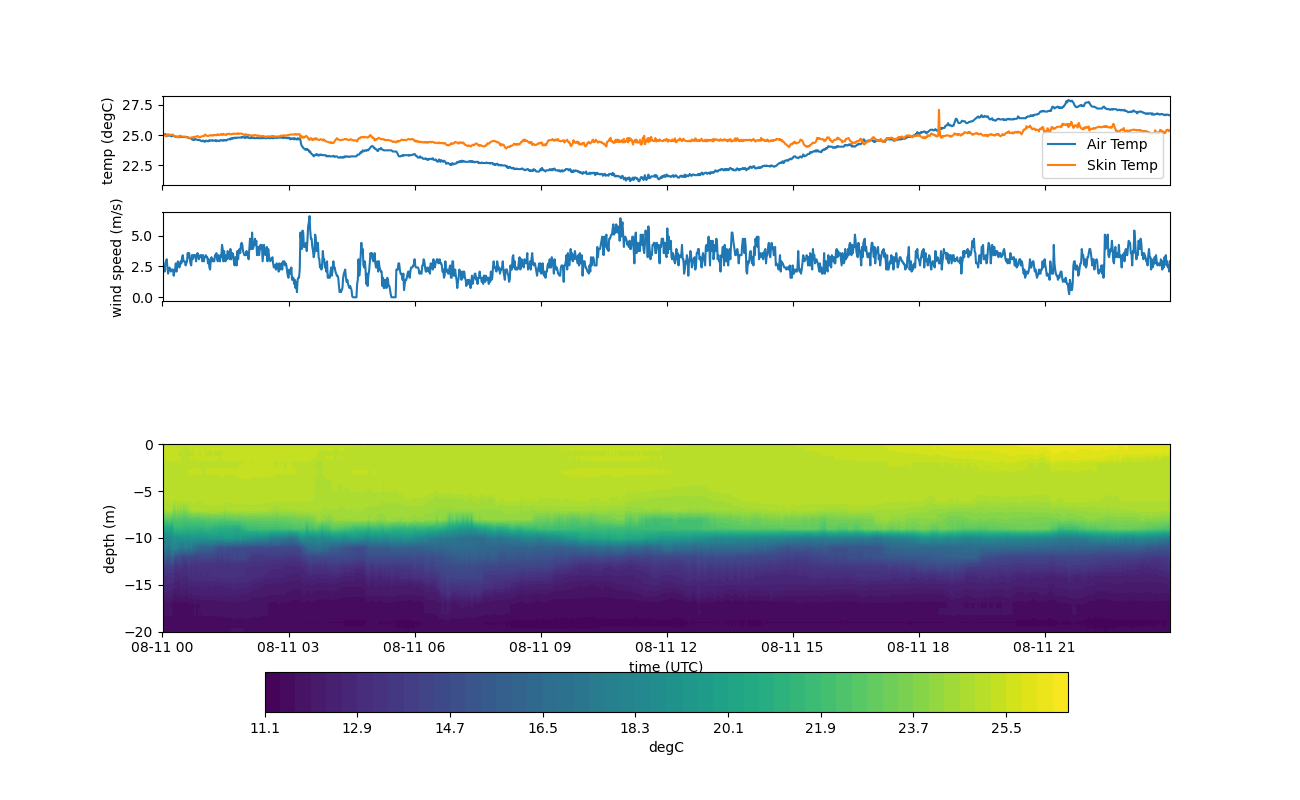Click the 11.1 colorbar tick label
Image resolution: width=1300 pixels, height=800 pixels.
[265, 728]
